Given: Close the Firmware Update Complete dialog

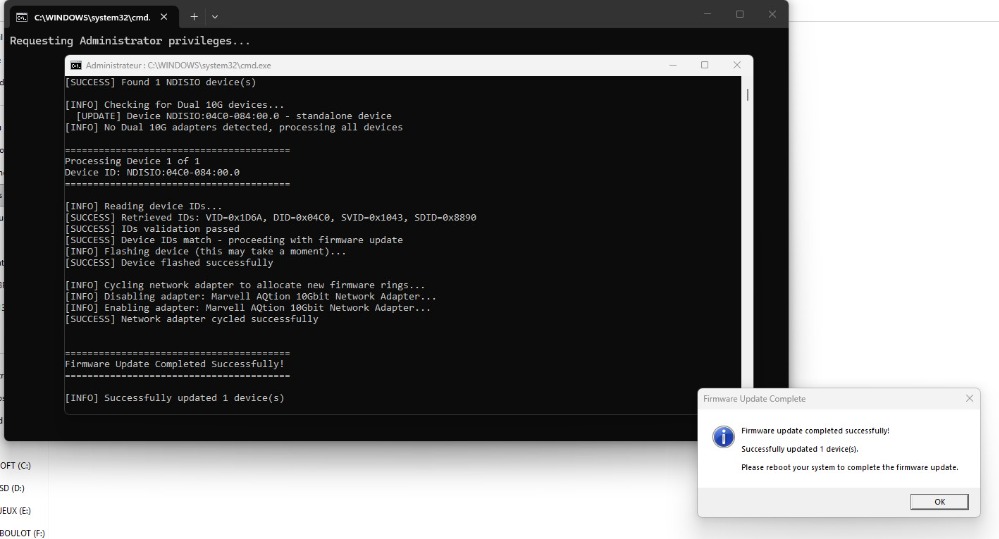Looking at the screenshot, I should (968, 398).
